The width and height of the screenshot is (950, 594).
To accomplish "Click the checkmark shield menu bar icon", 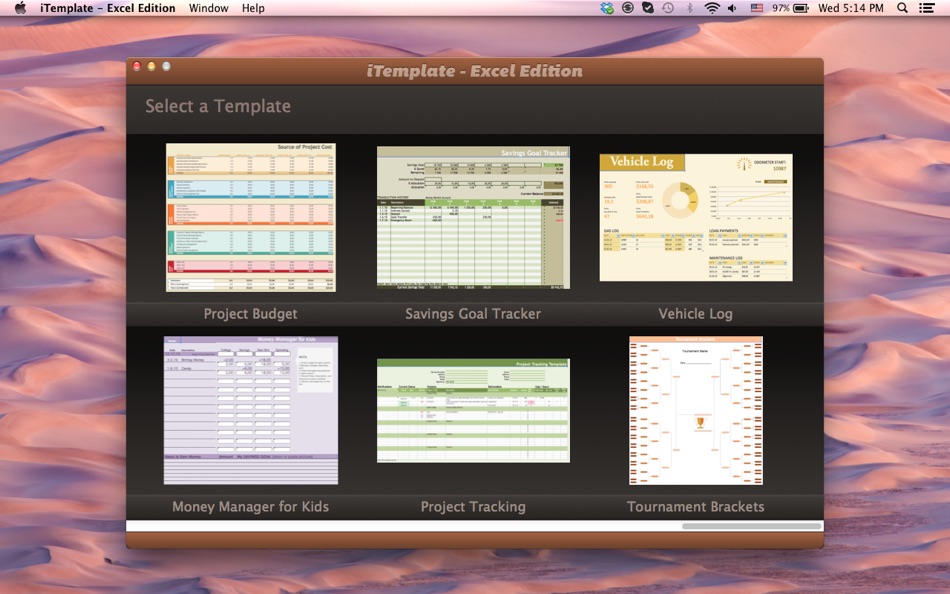I will click(x=648, y=8).
